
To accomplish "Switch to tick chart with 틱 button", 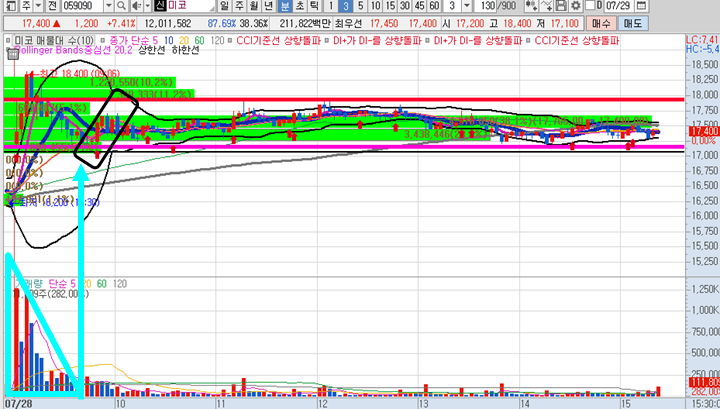I will pyautogui.click(x=315, y=6).
